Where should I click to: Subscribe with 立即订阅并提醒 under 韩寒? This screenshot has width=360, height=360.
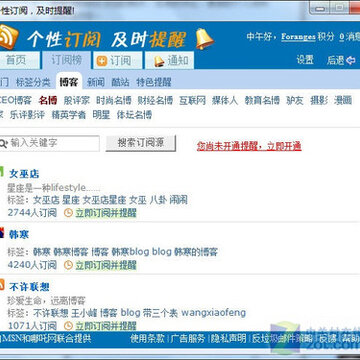click(106, 265)
